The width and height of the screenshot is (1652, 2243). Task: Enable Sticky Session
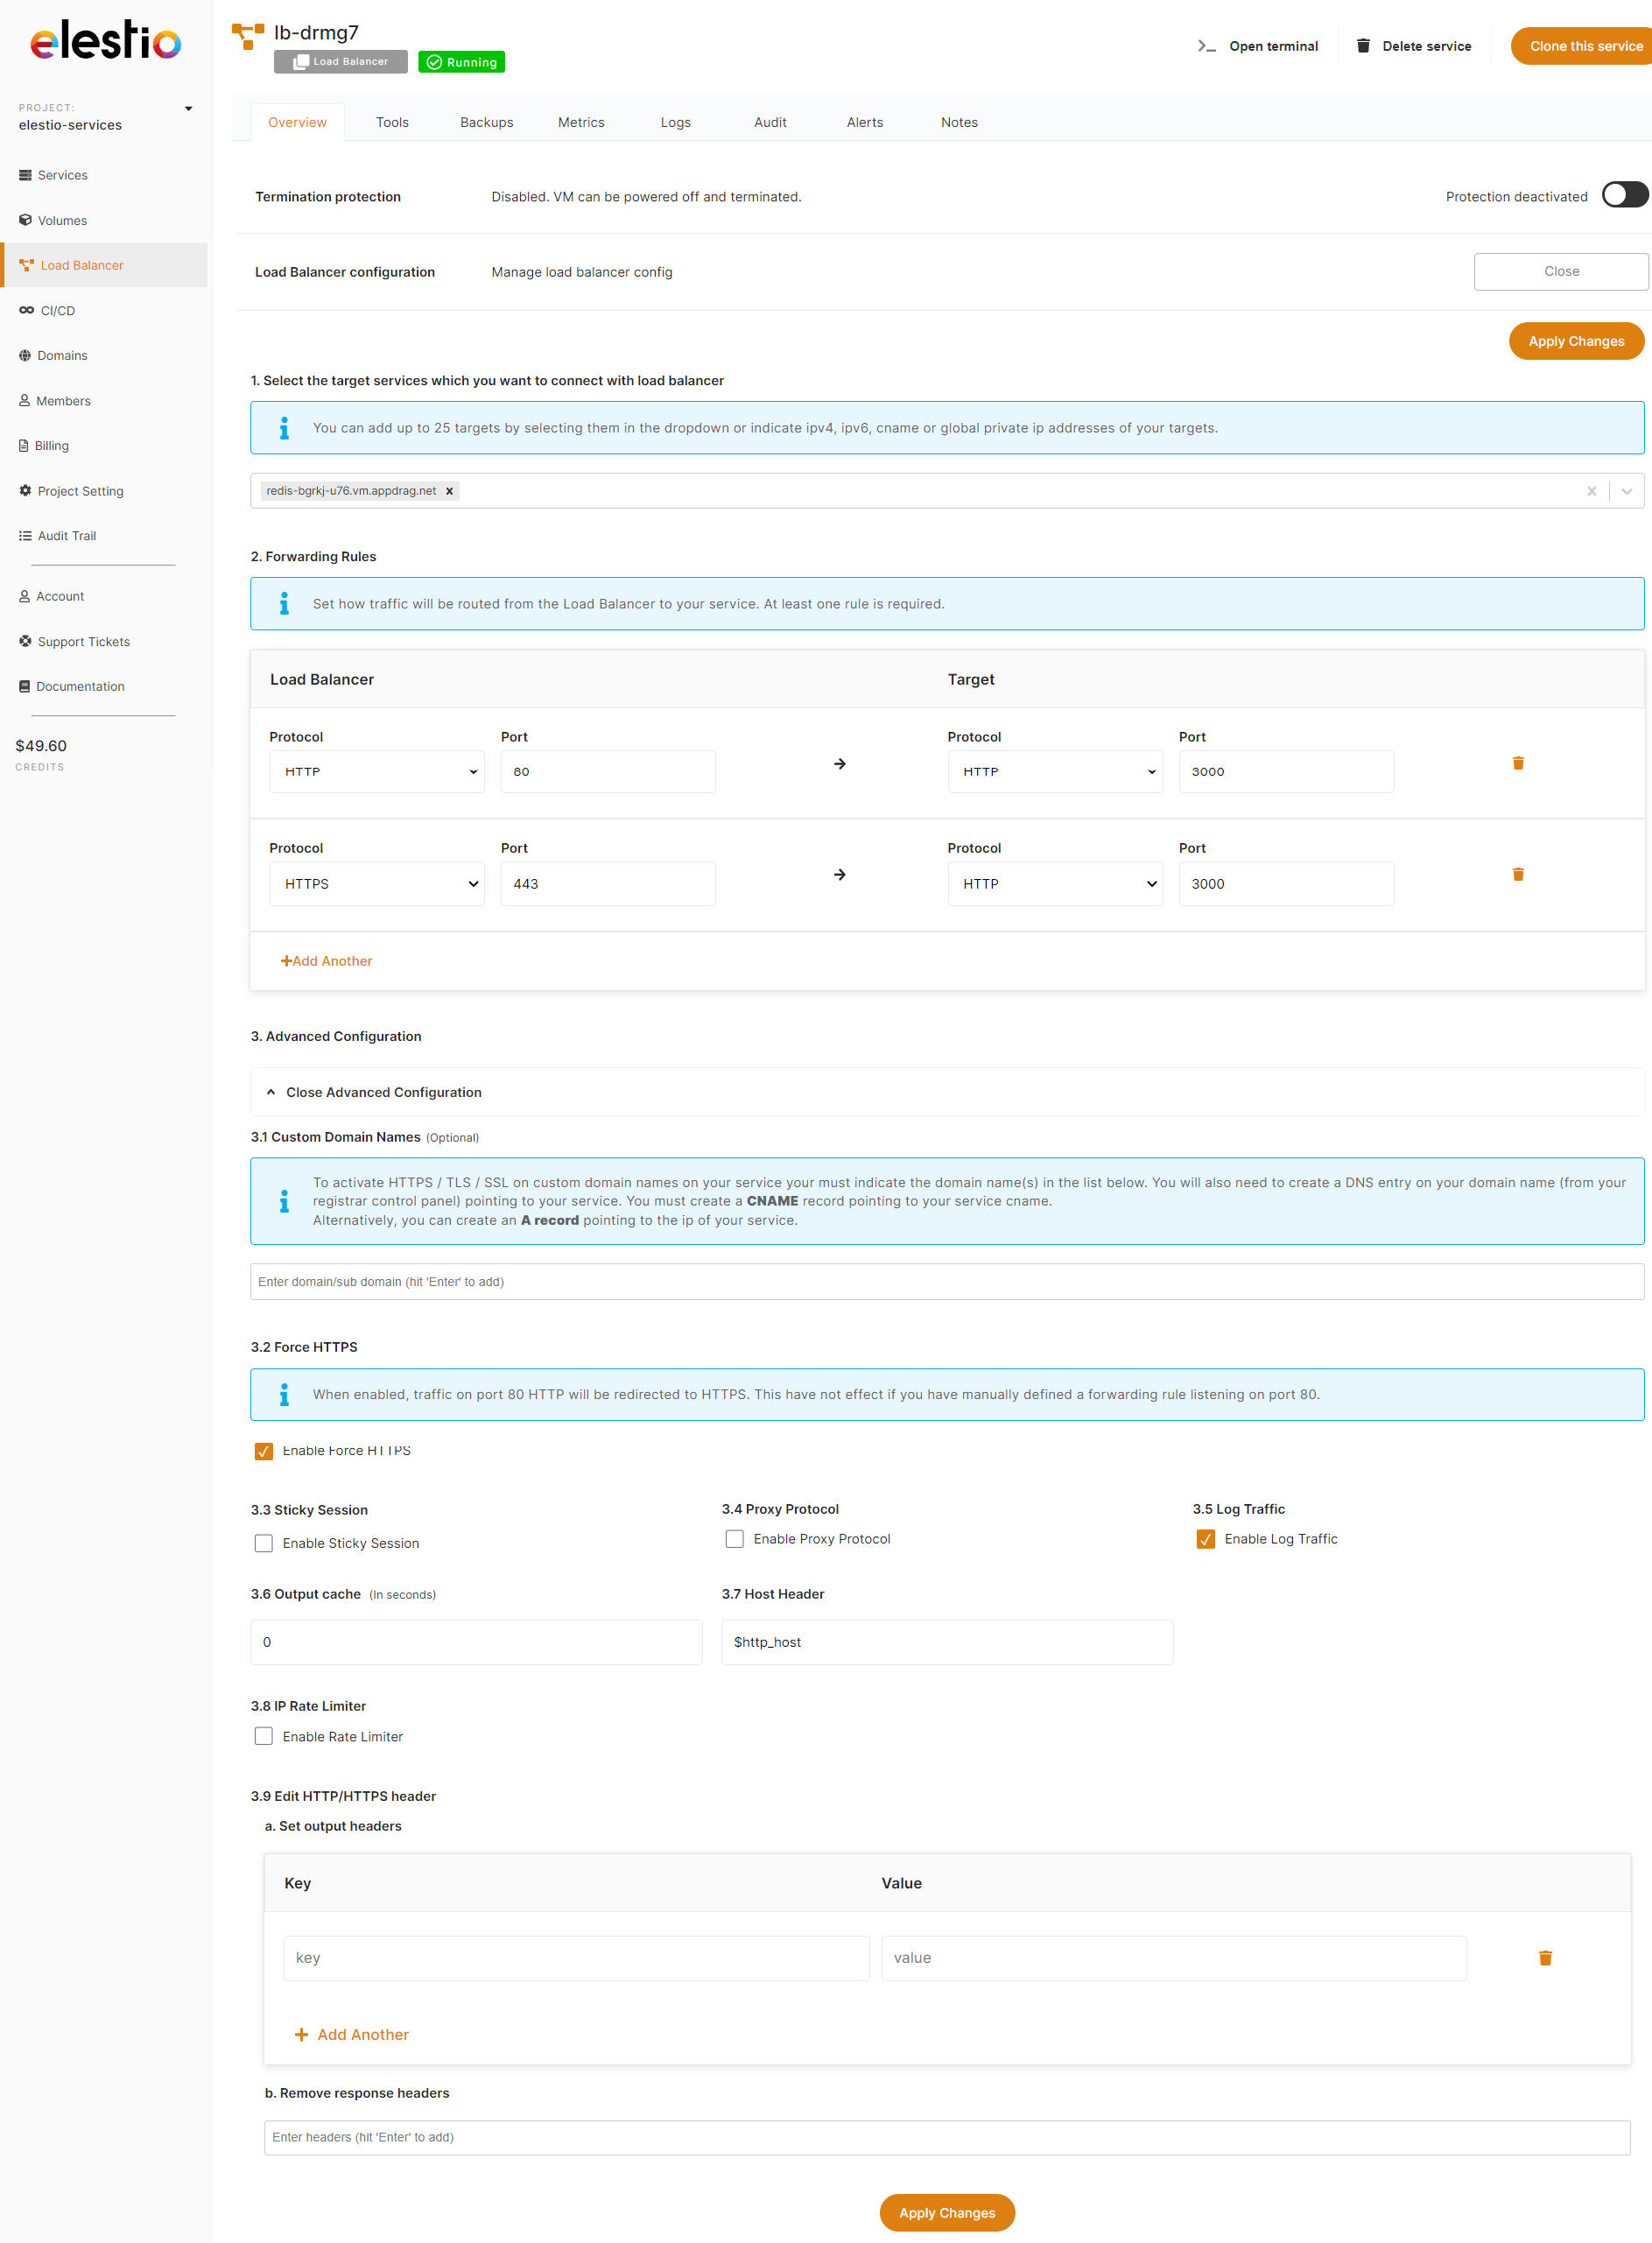263,1543
